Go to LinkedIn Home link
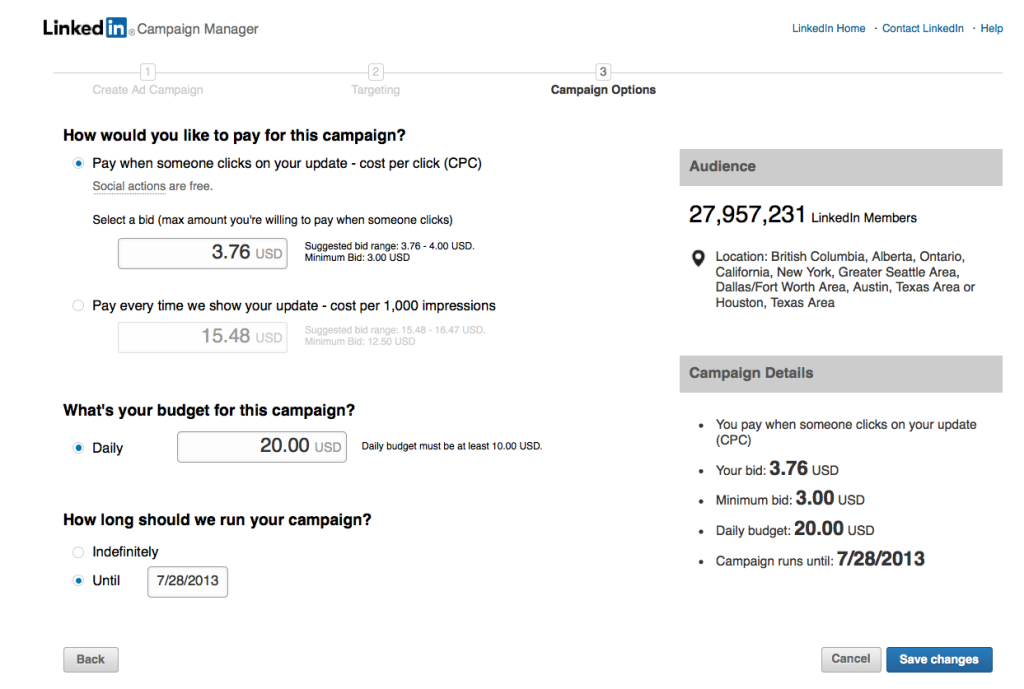The width and height of the screenshot is (1024, 689). pyautogui.click(x=828, y=28)
